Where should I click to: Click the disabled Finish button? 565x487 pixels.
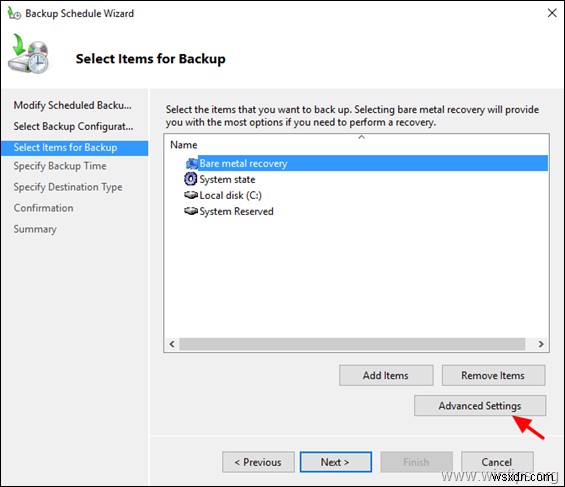417,462
